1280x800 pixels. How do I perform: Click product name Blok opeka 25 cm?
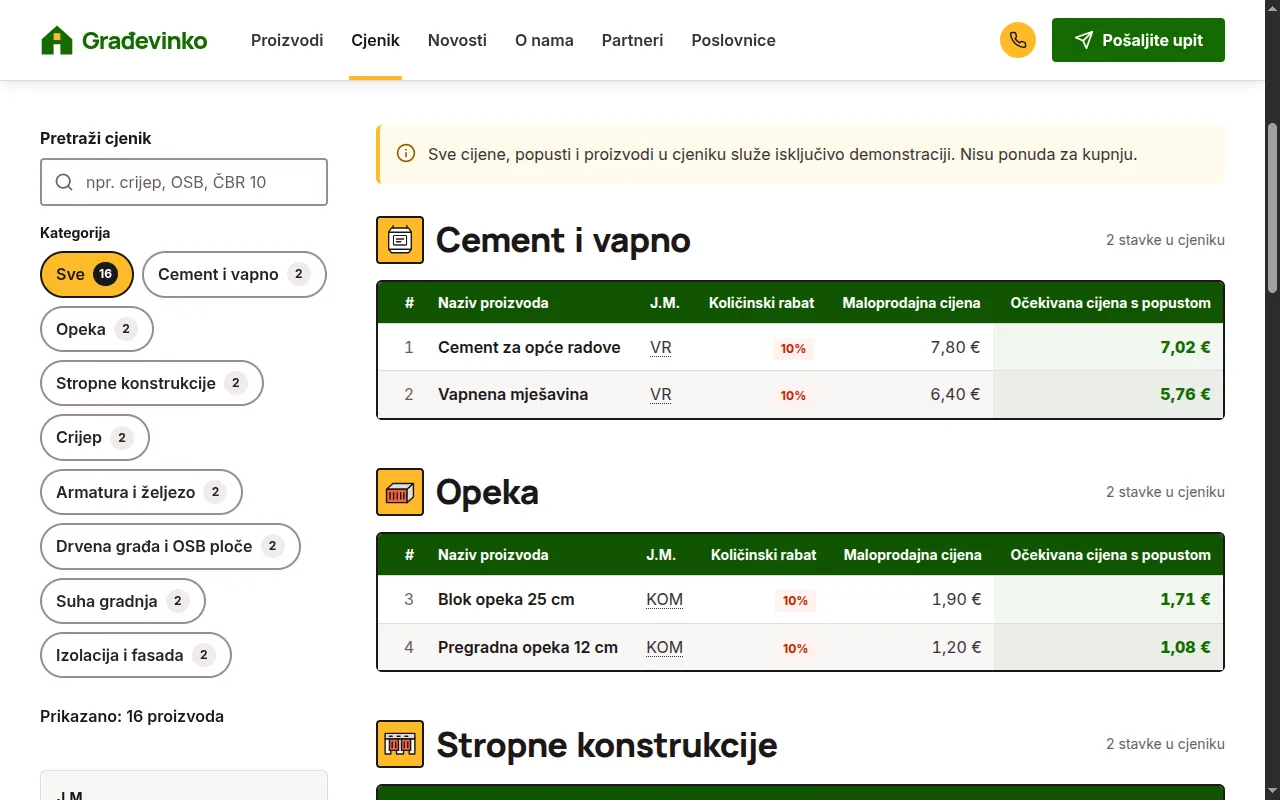tap(506, 599)
